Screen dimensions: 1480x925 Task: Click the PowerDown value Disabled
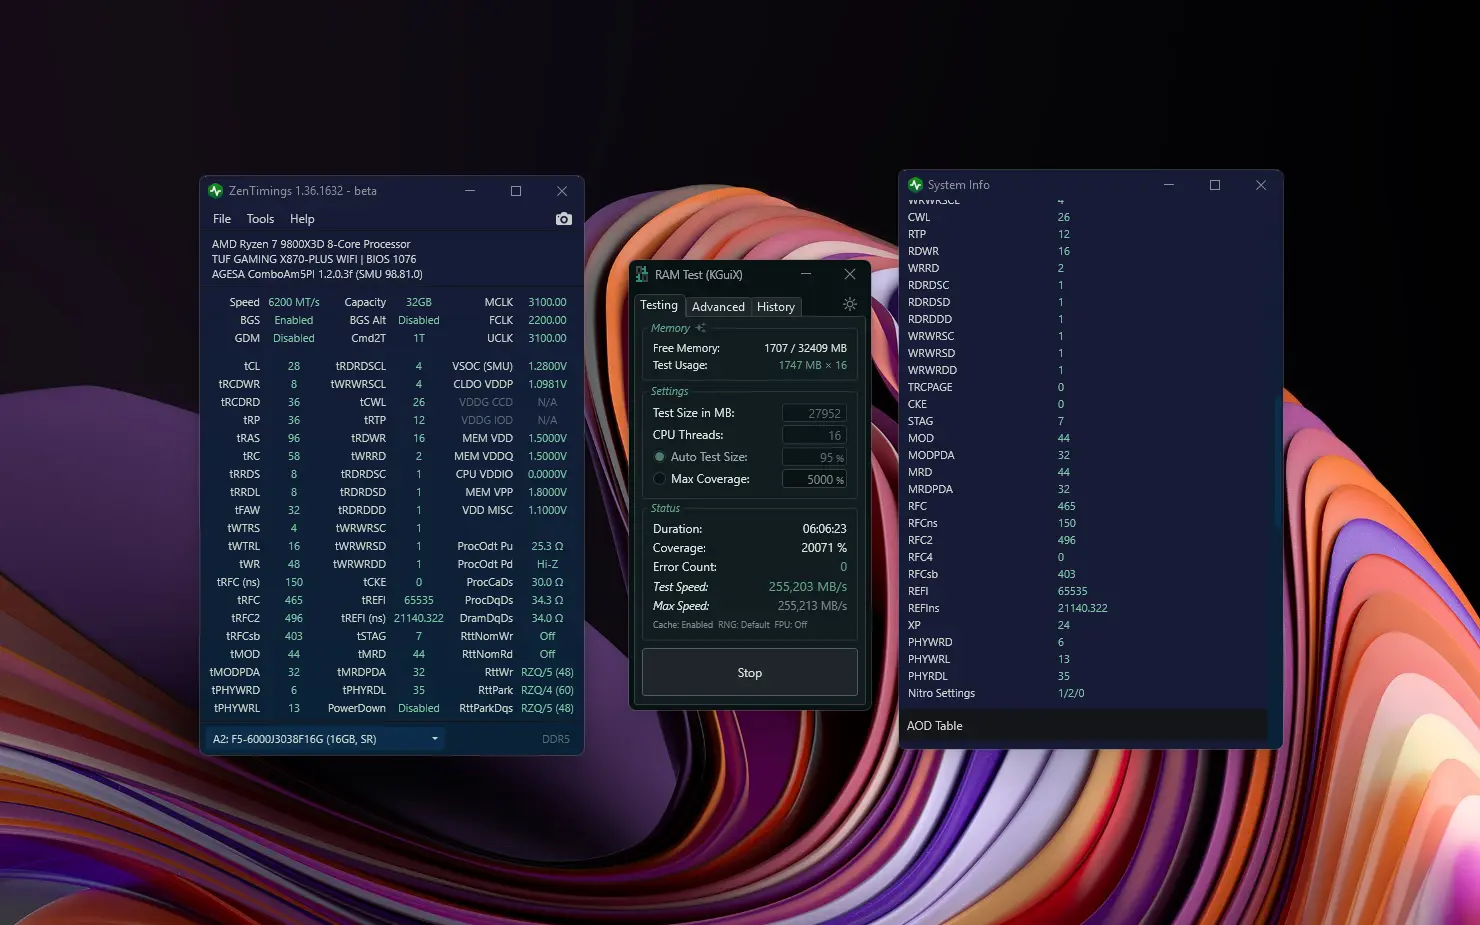(419, 708)
